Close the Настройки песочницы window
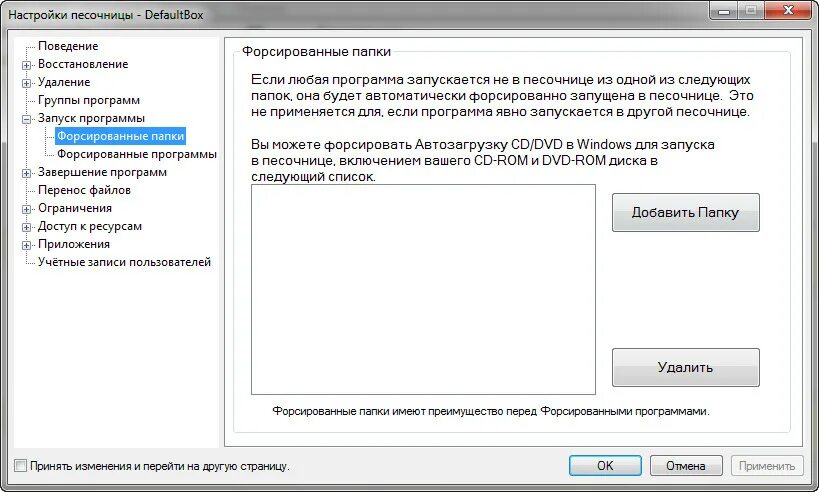Screen dimensions: 819x492 (789, 10)
